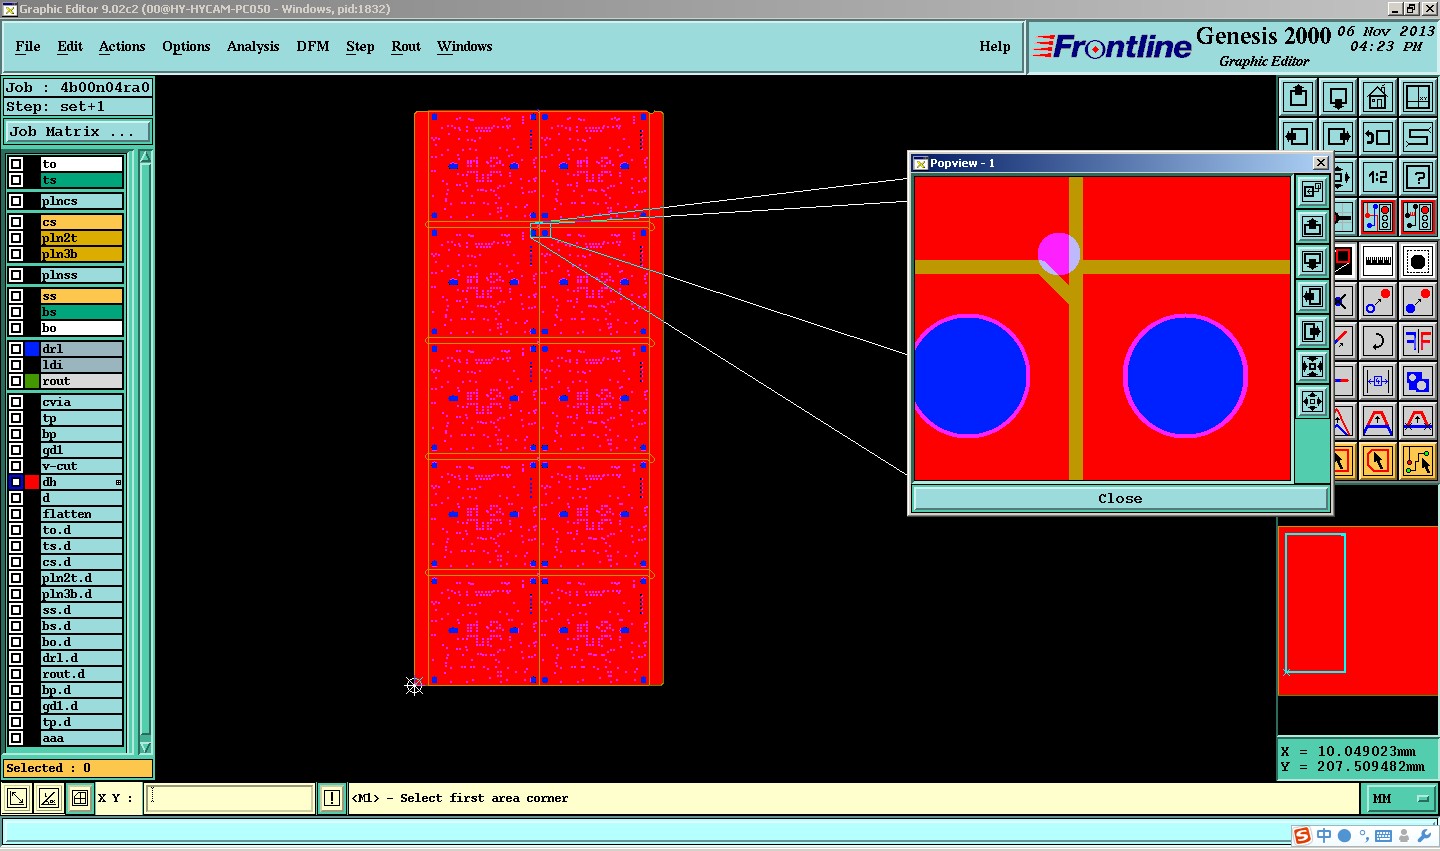Select the 'pln2t' layer name

click(81, 238)
